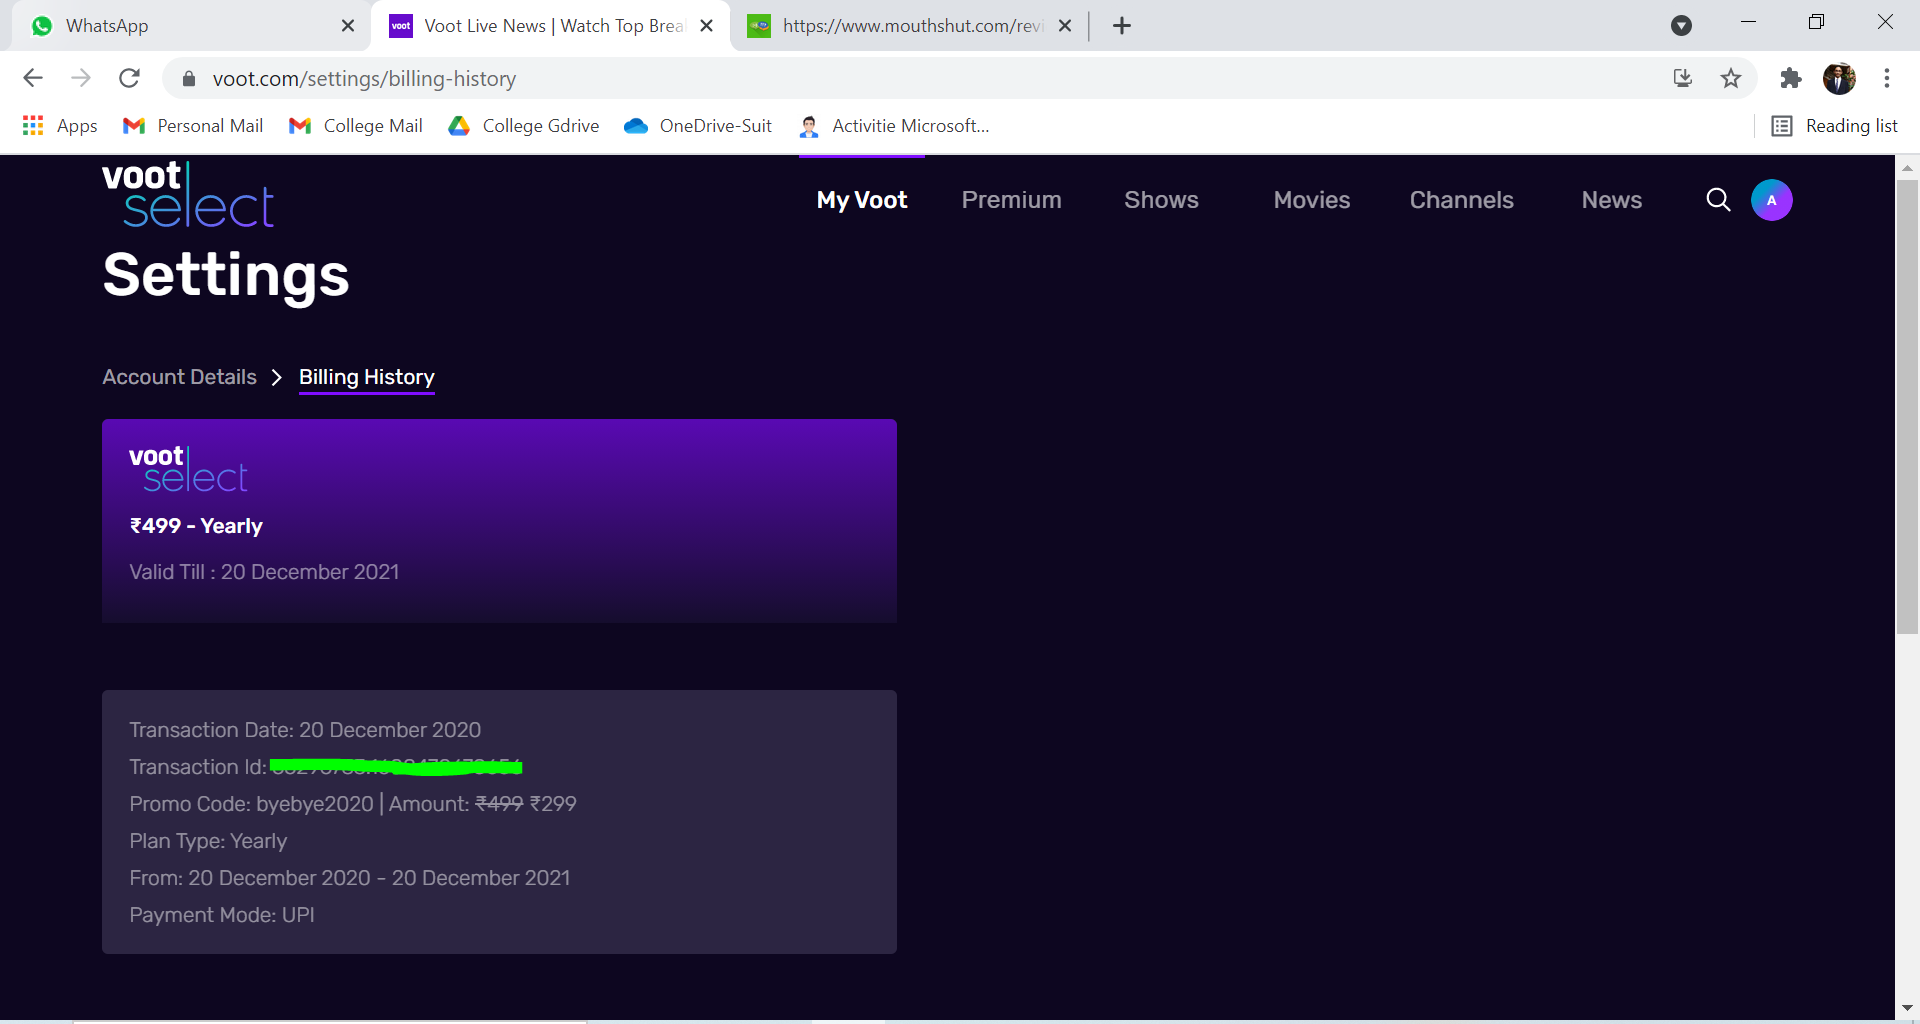
Task: Bookmark this page with the star icon
Action: pos(1731,78)
